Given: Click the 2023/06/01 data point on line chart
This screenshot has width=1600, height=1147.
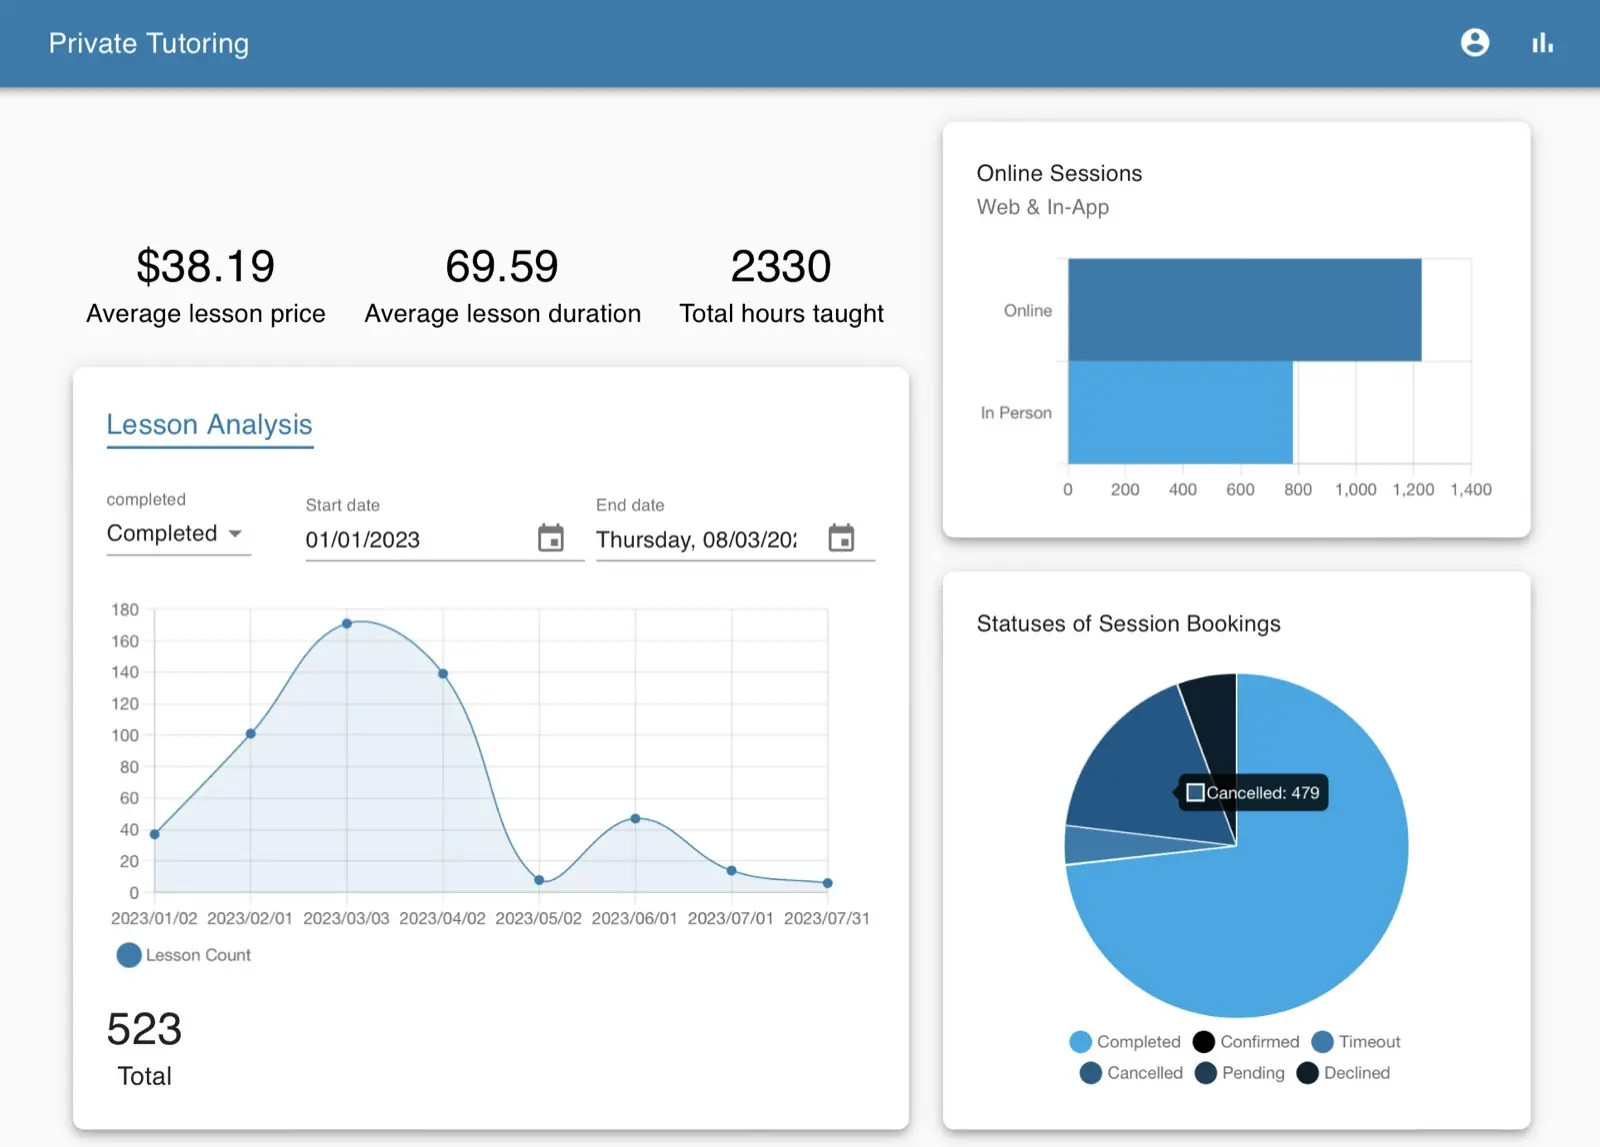Looking at the screenshot, I should [635, 819].
